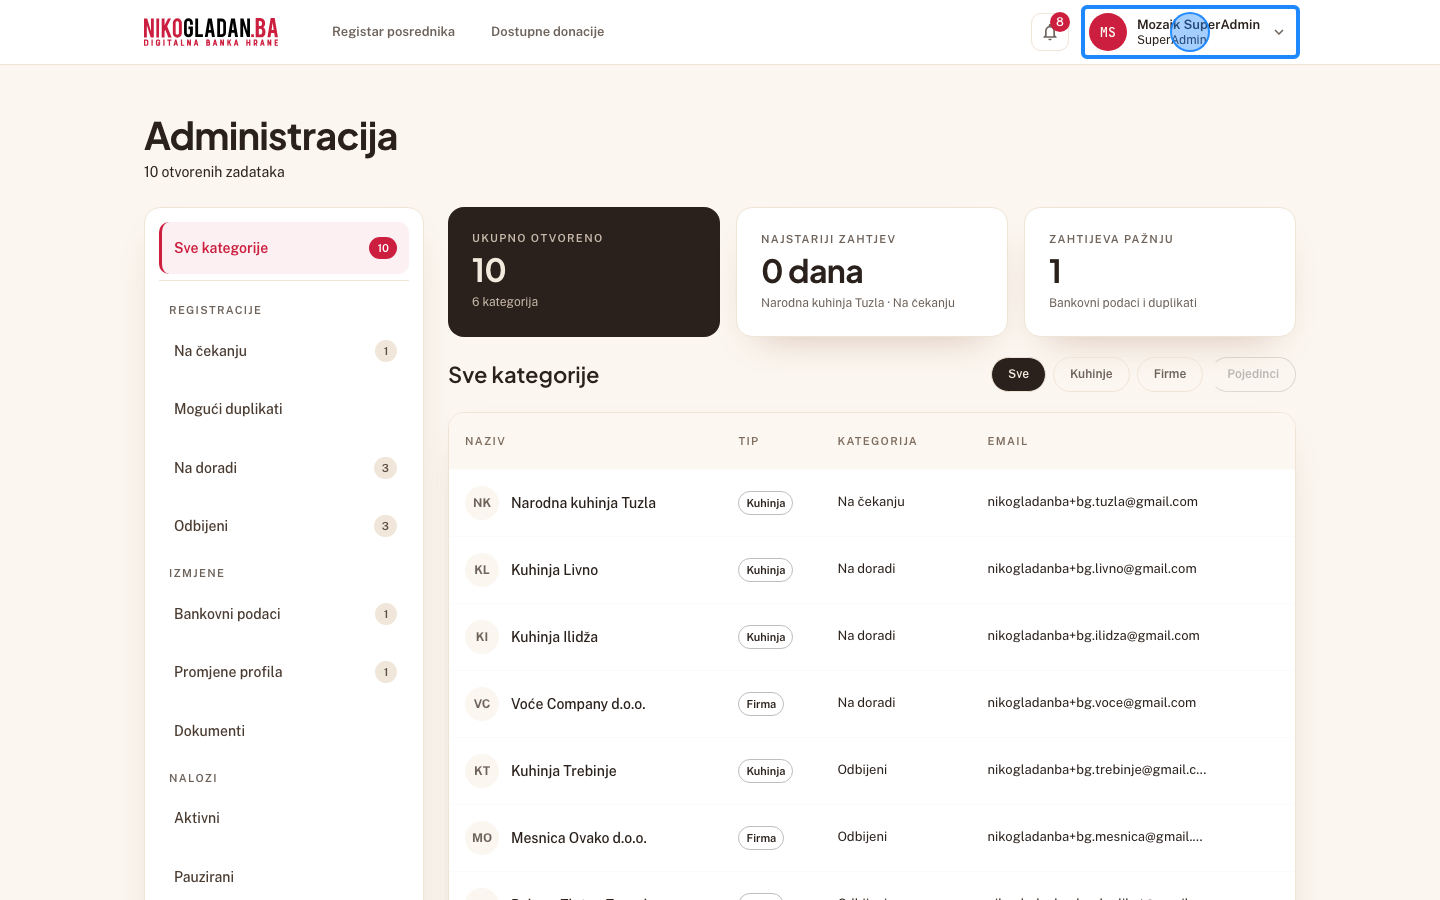Click the Naziv column header
Image resolution: width=1440 pixels, height=900 pixels.
point(485,441)
